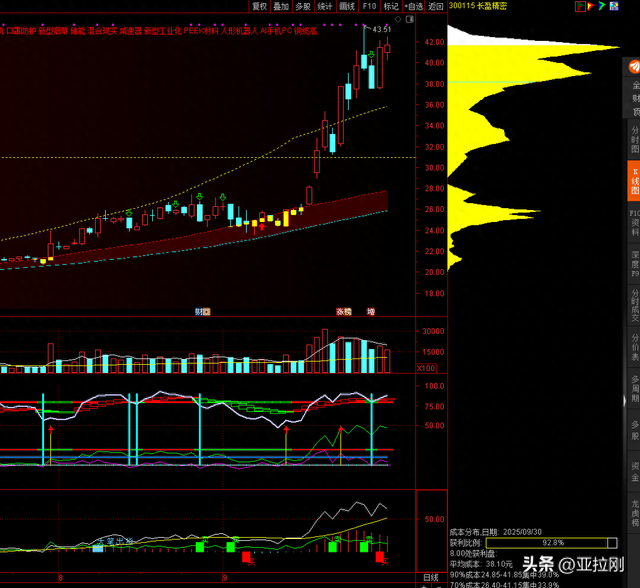The width and height of the screenshot is (640, 588).
Task: Click the 画线 drawing button
Action: (x=347, y=6)
